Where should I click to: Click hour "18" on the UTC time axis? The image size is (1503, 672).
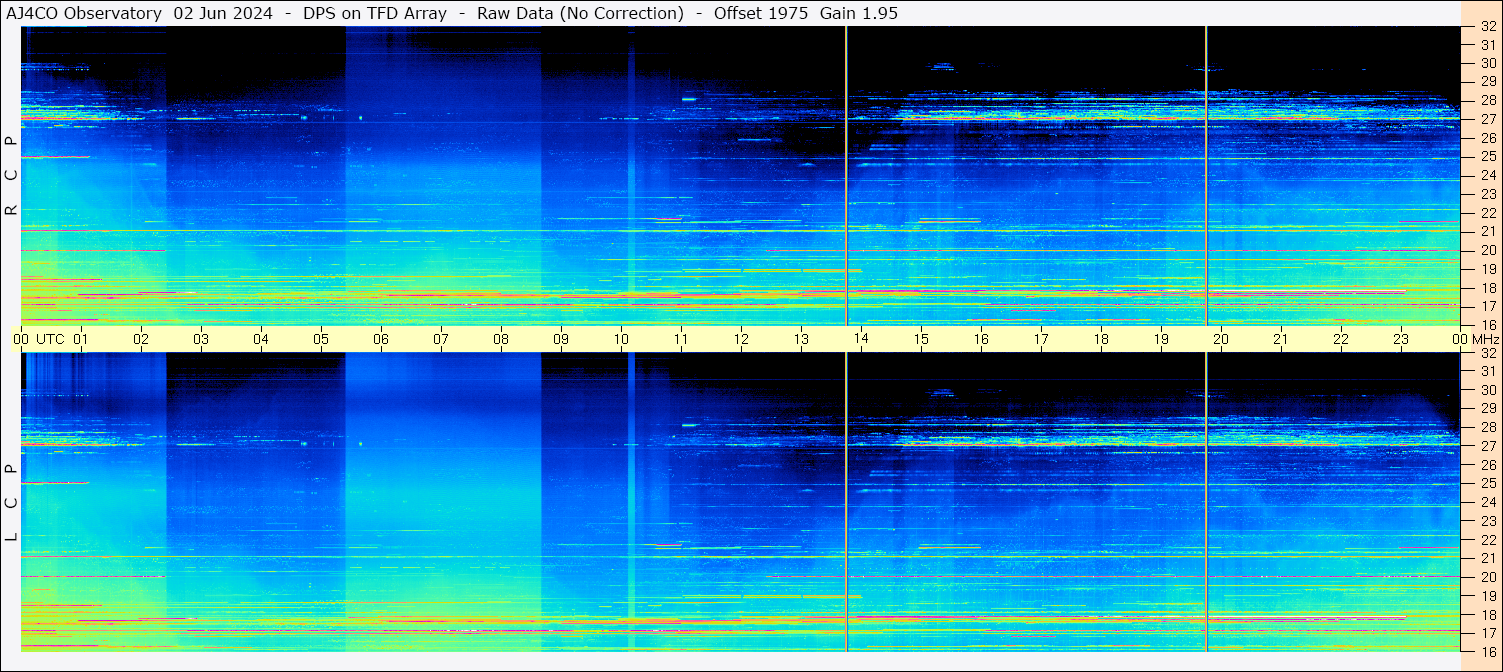1101,339
